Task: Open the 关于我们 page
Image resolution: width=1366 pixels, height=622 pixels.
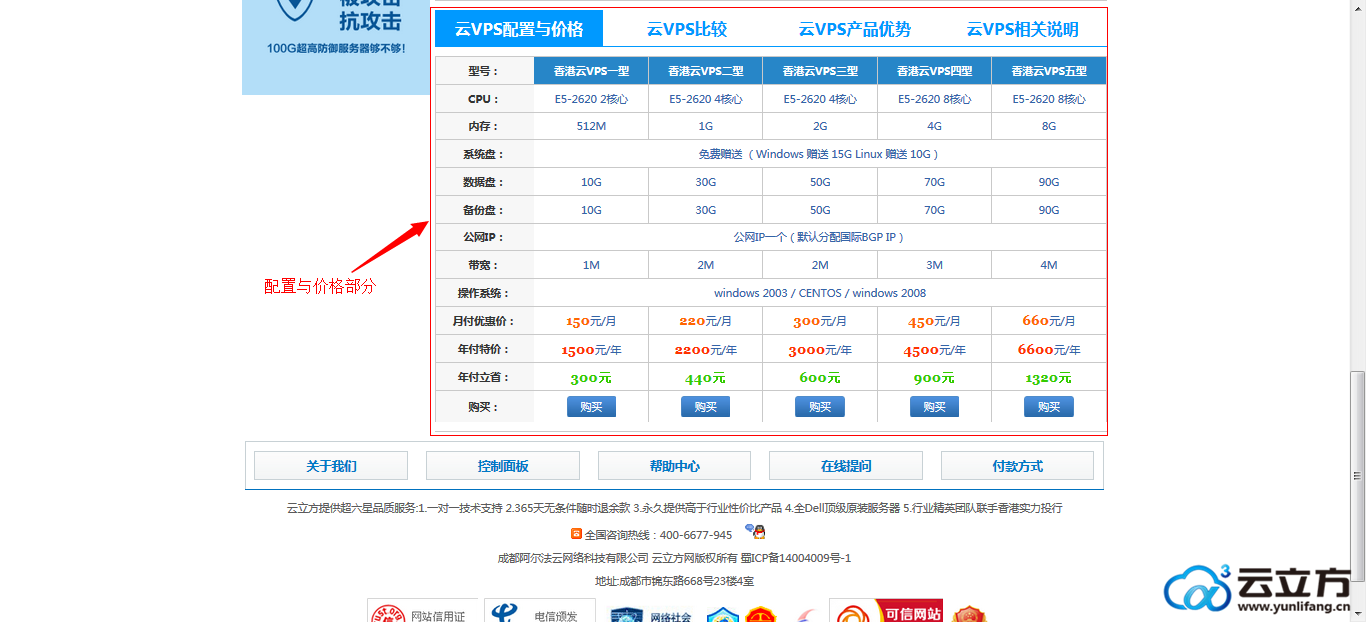Action: point(331,466)
